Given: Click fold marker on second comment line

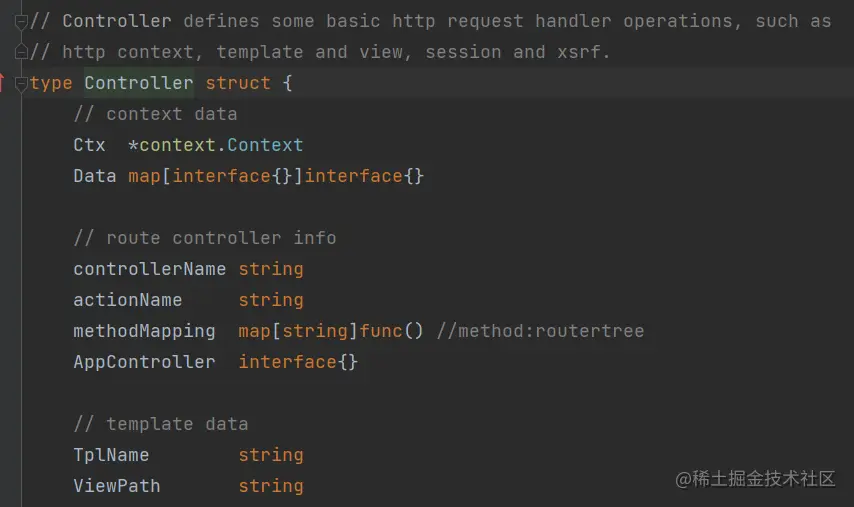Looking at the screenshot, I should click(x=21, y=52).
